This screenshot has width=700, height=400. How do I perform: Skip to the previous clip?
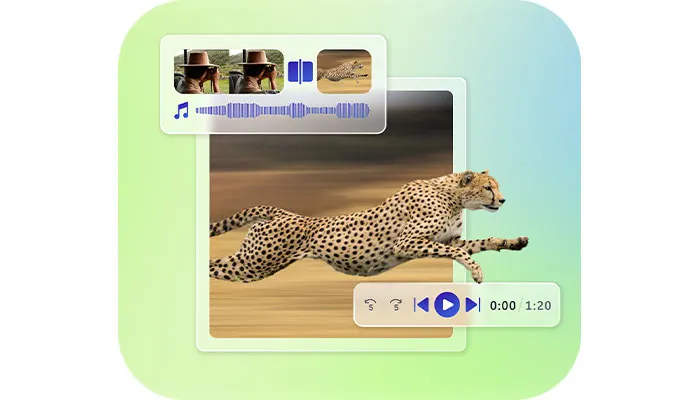421,305
